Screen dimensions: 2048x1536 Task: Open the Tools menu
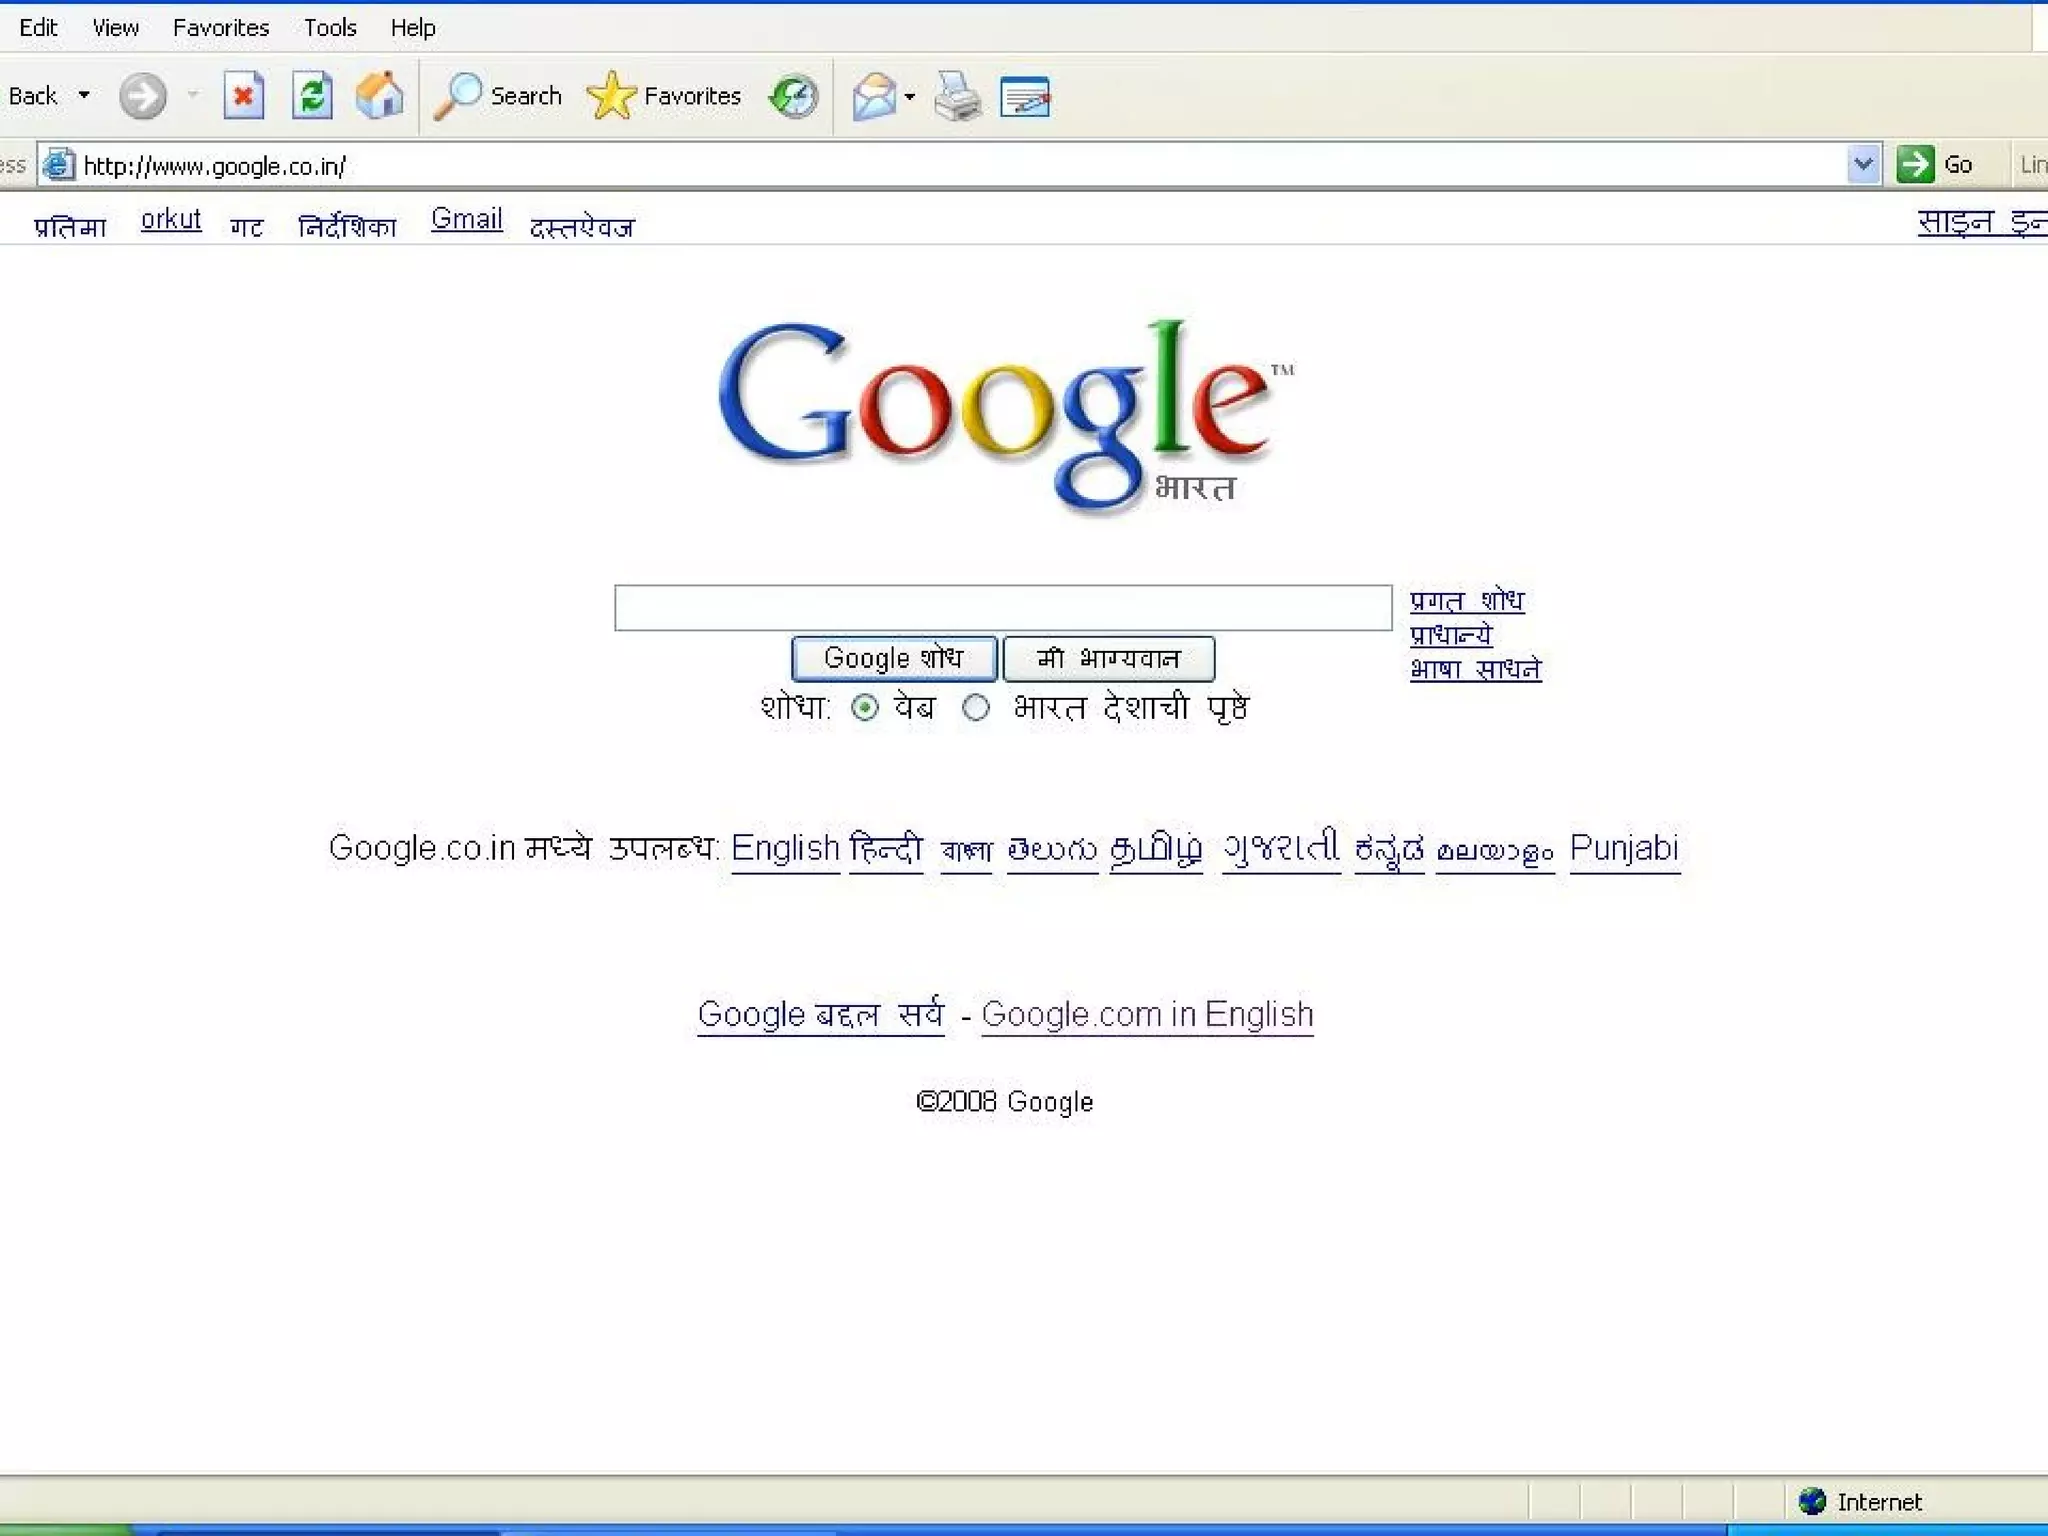tap(330, 28)
